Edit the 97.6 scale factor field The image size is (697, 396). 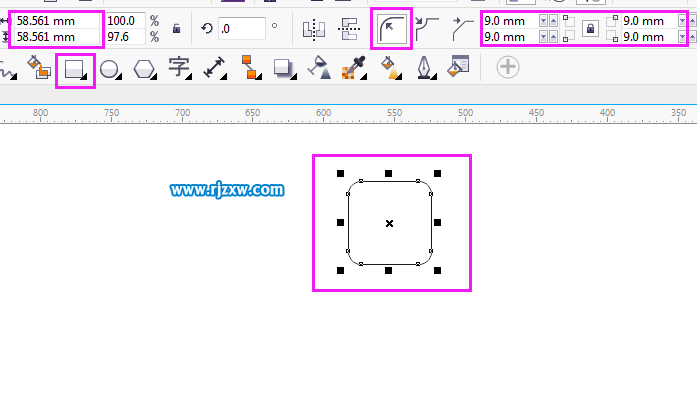coord(125,37)
